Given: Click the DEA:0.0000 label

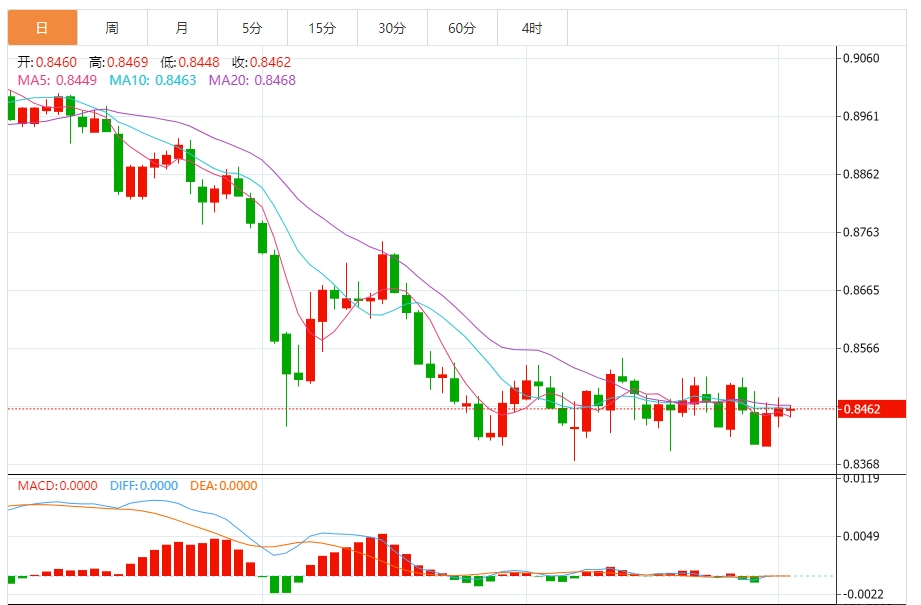Looking at the screenshot, I should click(x=224, y=486).
